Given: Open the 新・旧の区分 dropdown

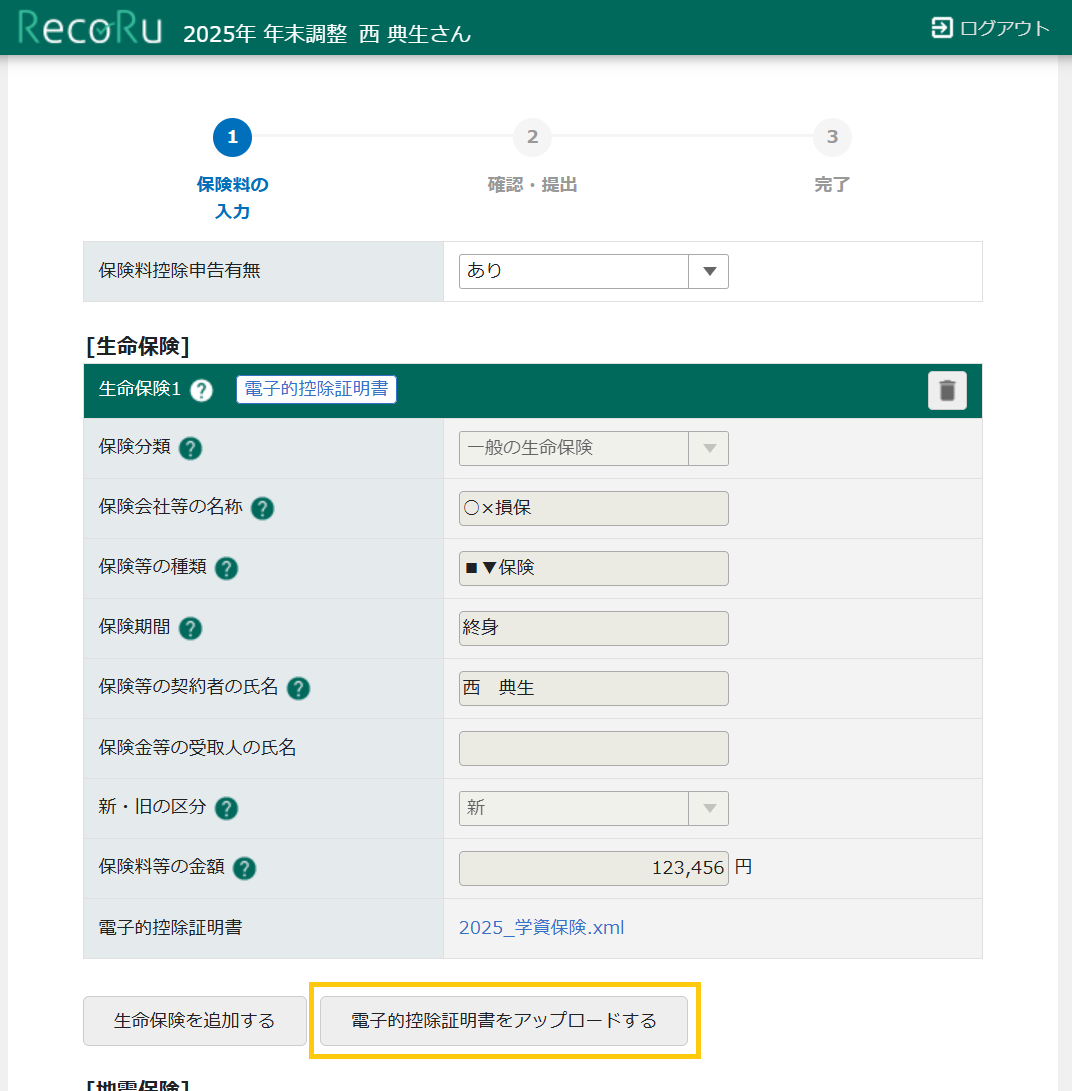Looking at the screenshot, I should point(593,808).
